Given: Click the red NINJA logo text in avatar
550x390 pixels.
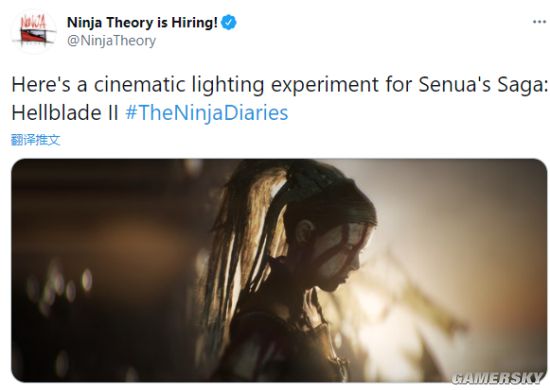Looking at the screenshot, I should (33, 22).
